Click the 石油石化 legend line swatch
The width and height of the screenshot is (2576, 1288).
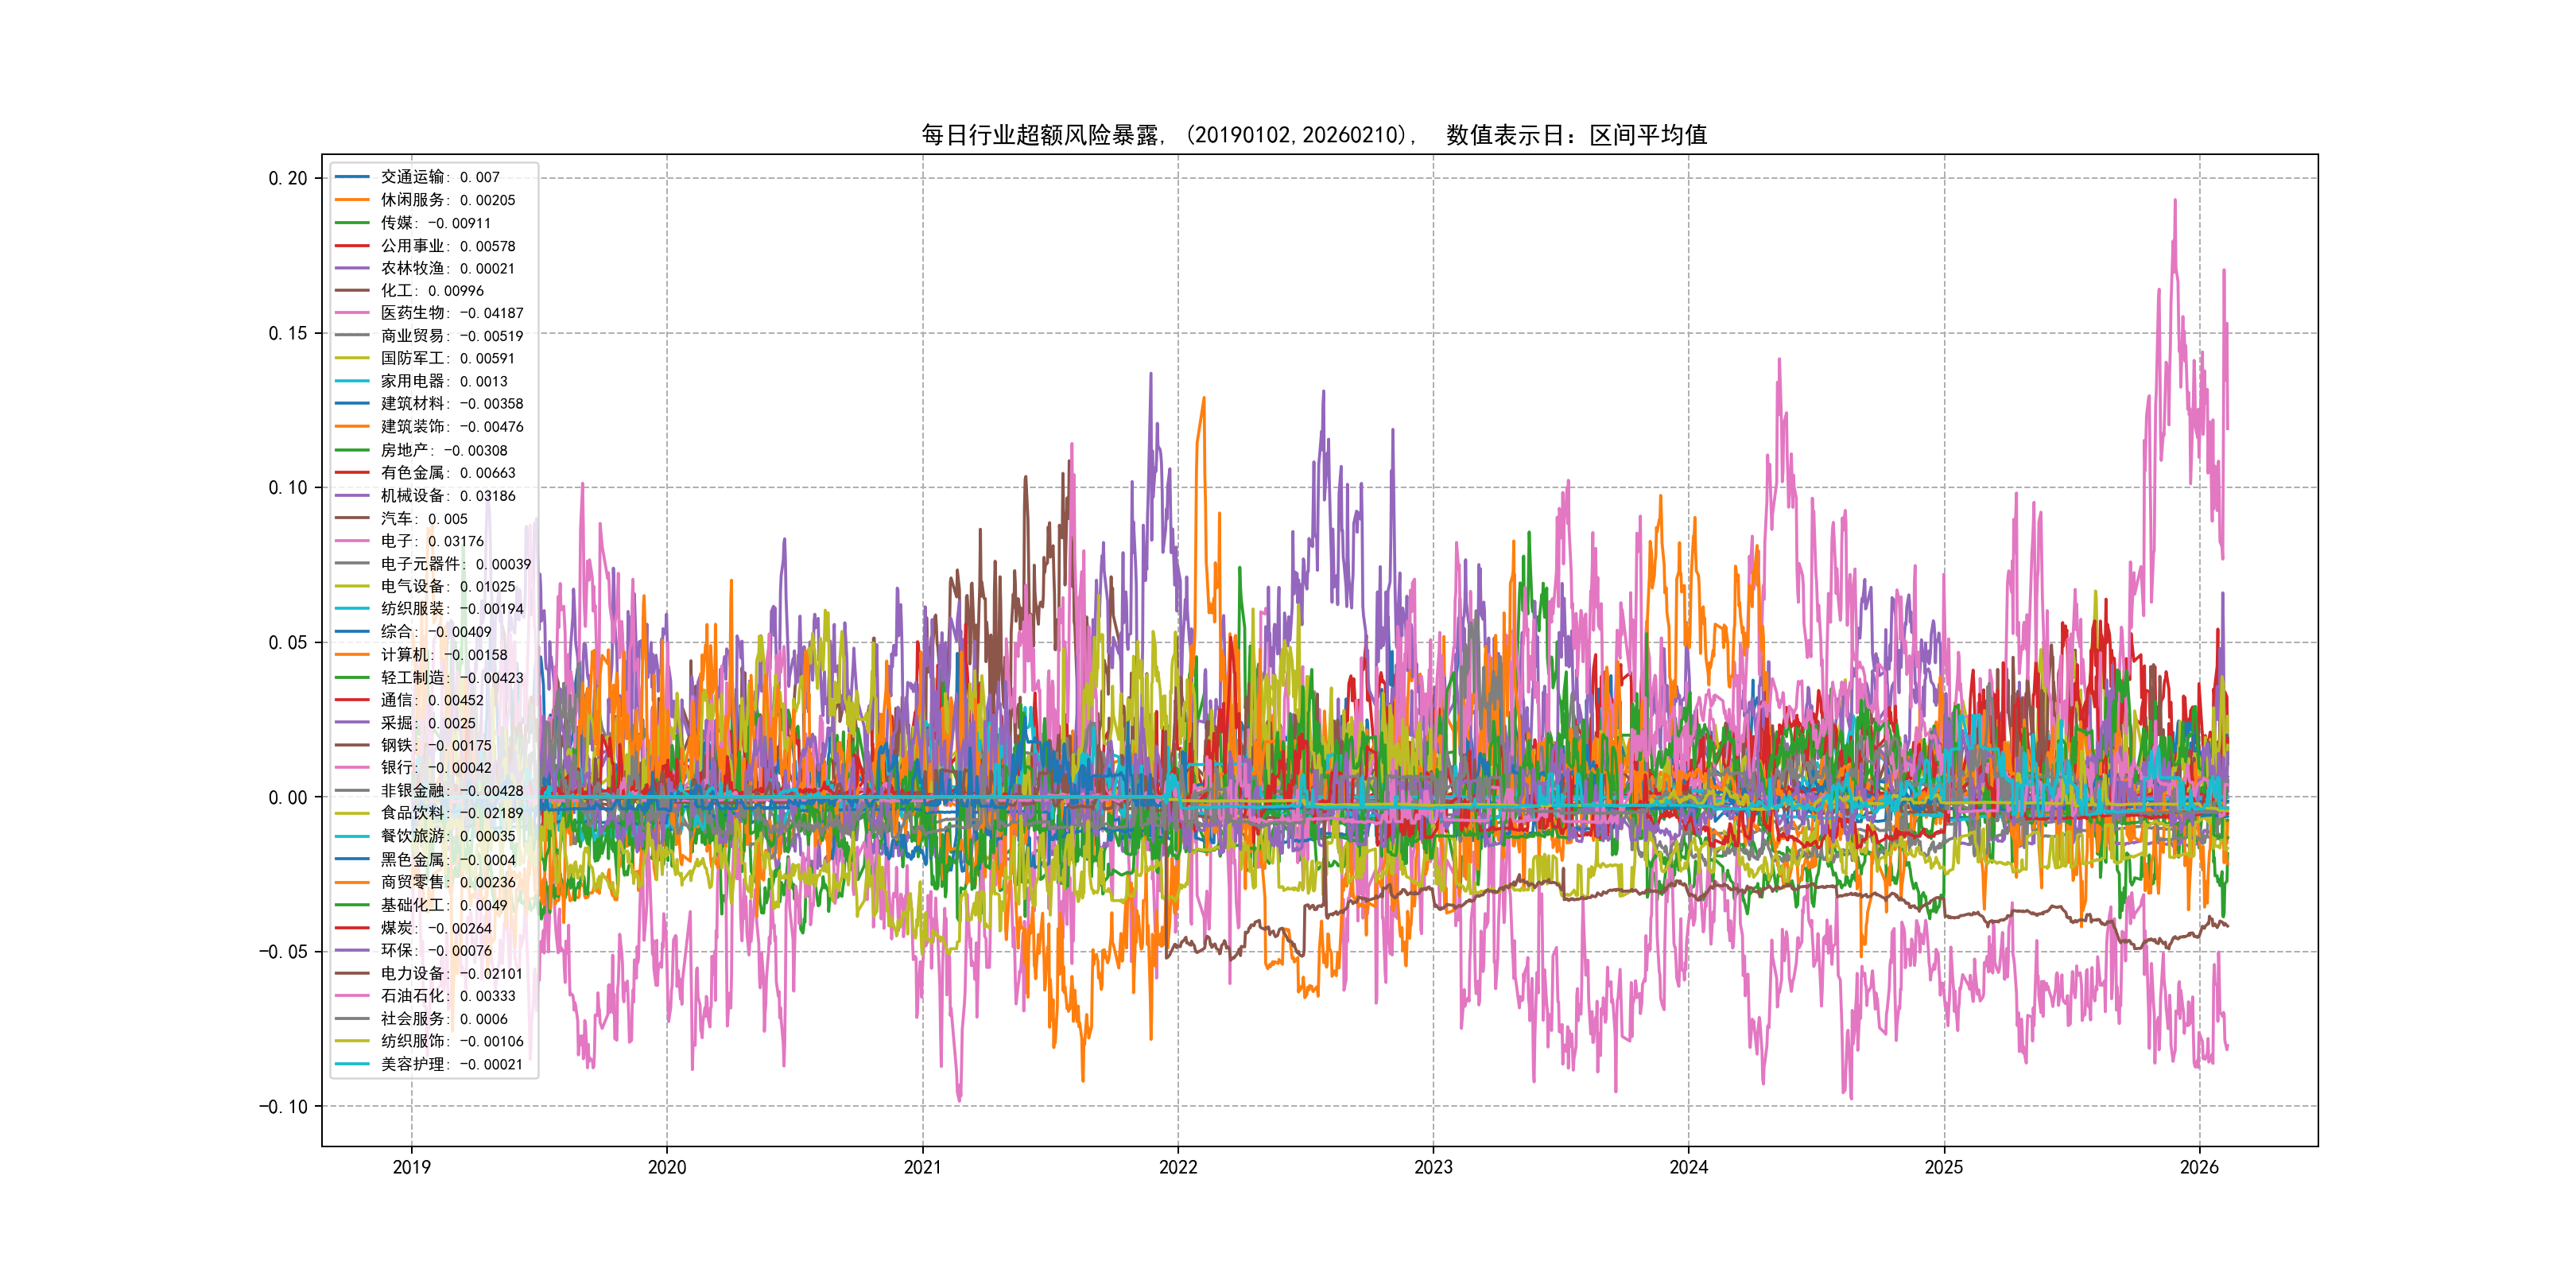(352, 995)
